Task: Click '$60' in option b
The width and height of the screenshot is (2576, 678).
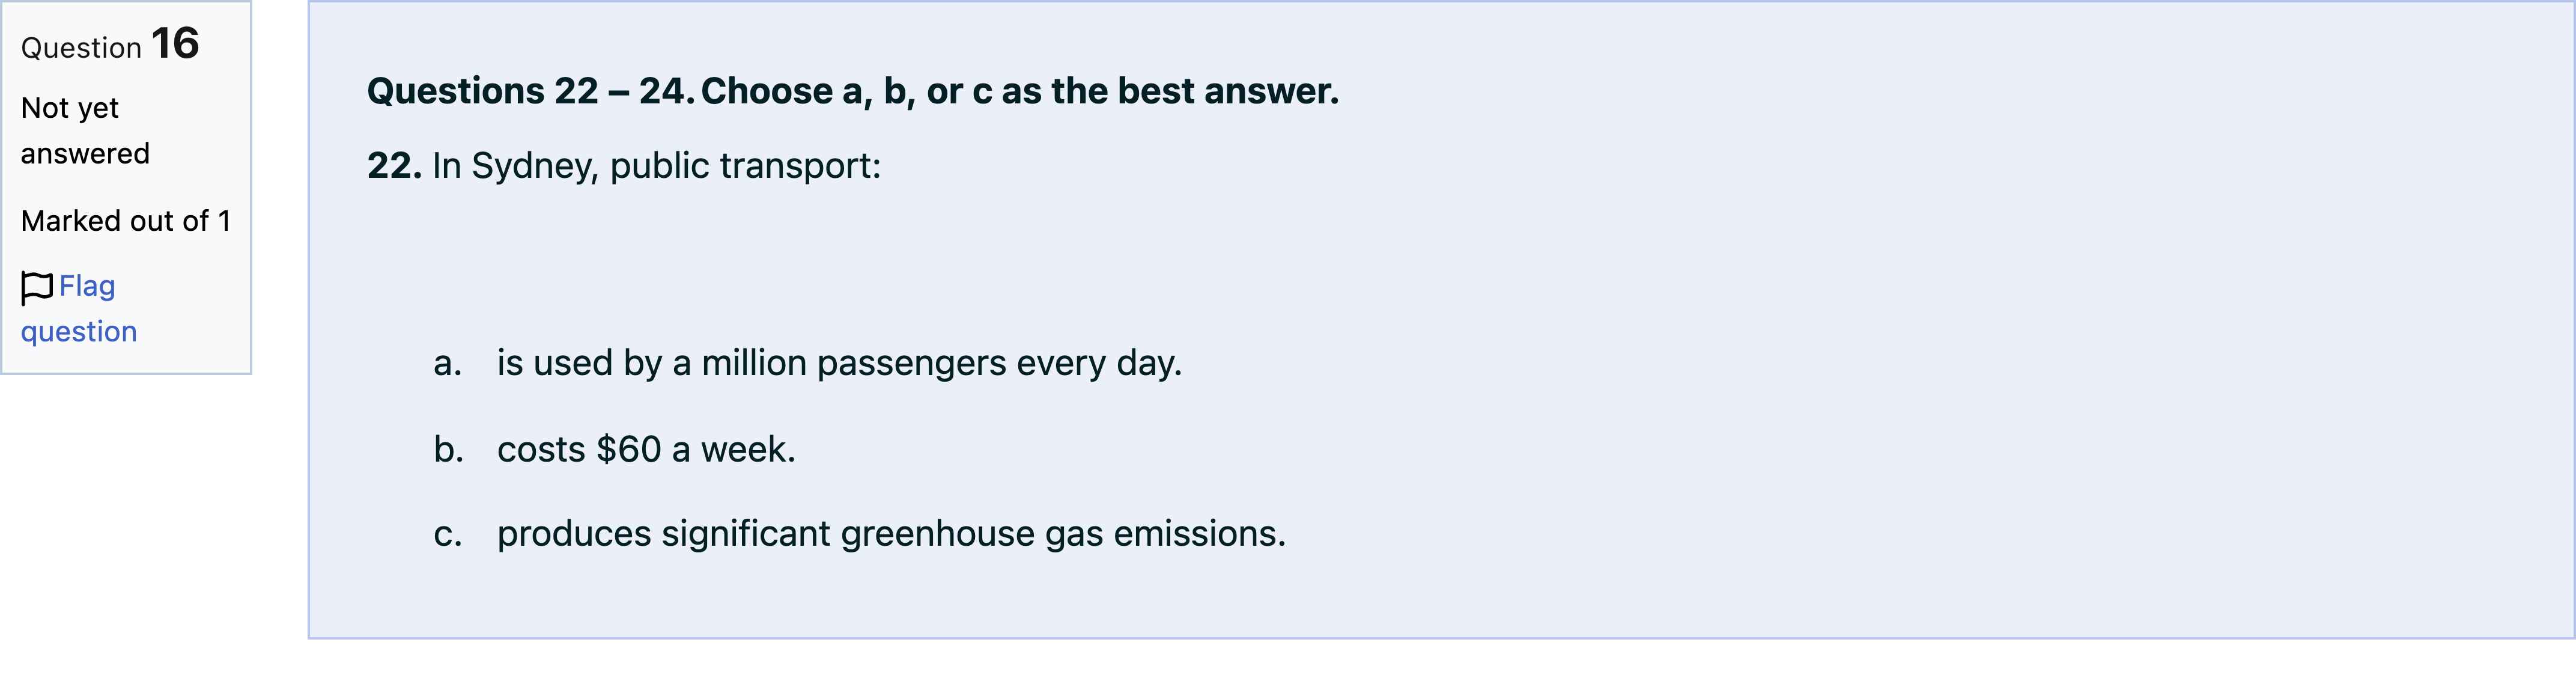Action: tap(629, 449)
